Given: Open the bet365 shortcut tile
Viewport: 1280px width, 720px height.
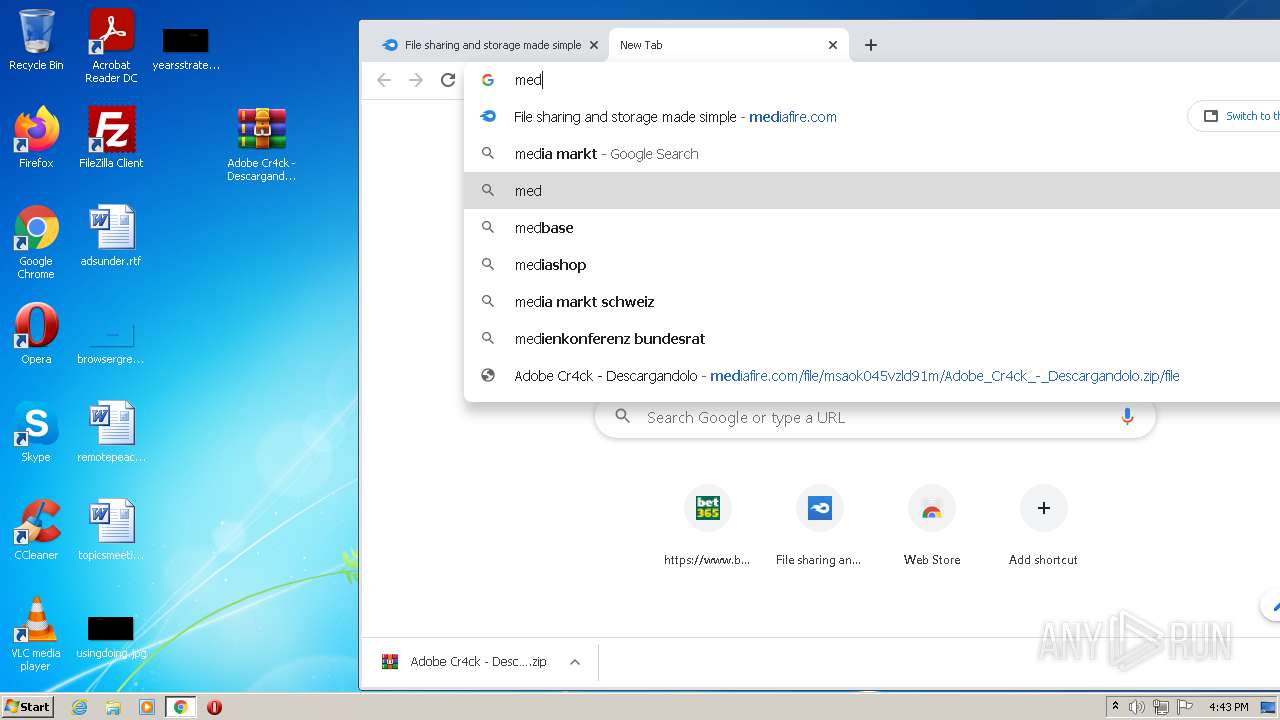Looking at the screenshot, I should pyautogui.click(x=707, y=526).
